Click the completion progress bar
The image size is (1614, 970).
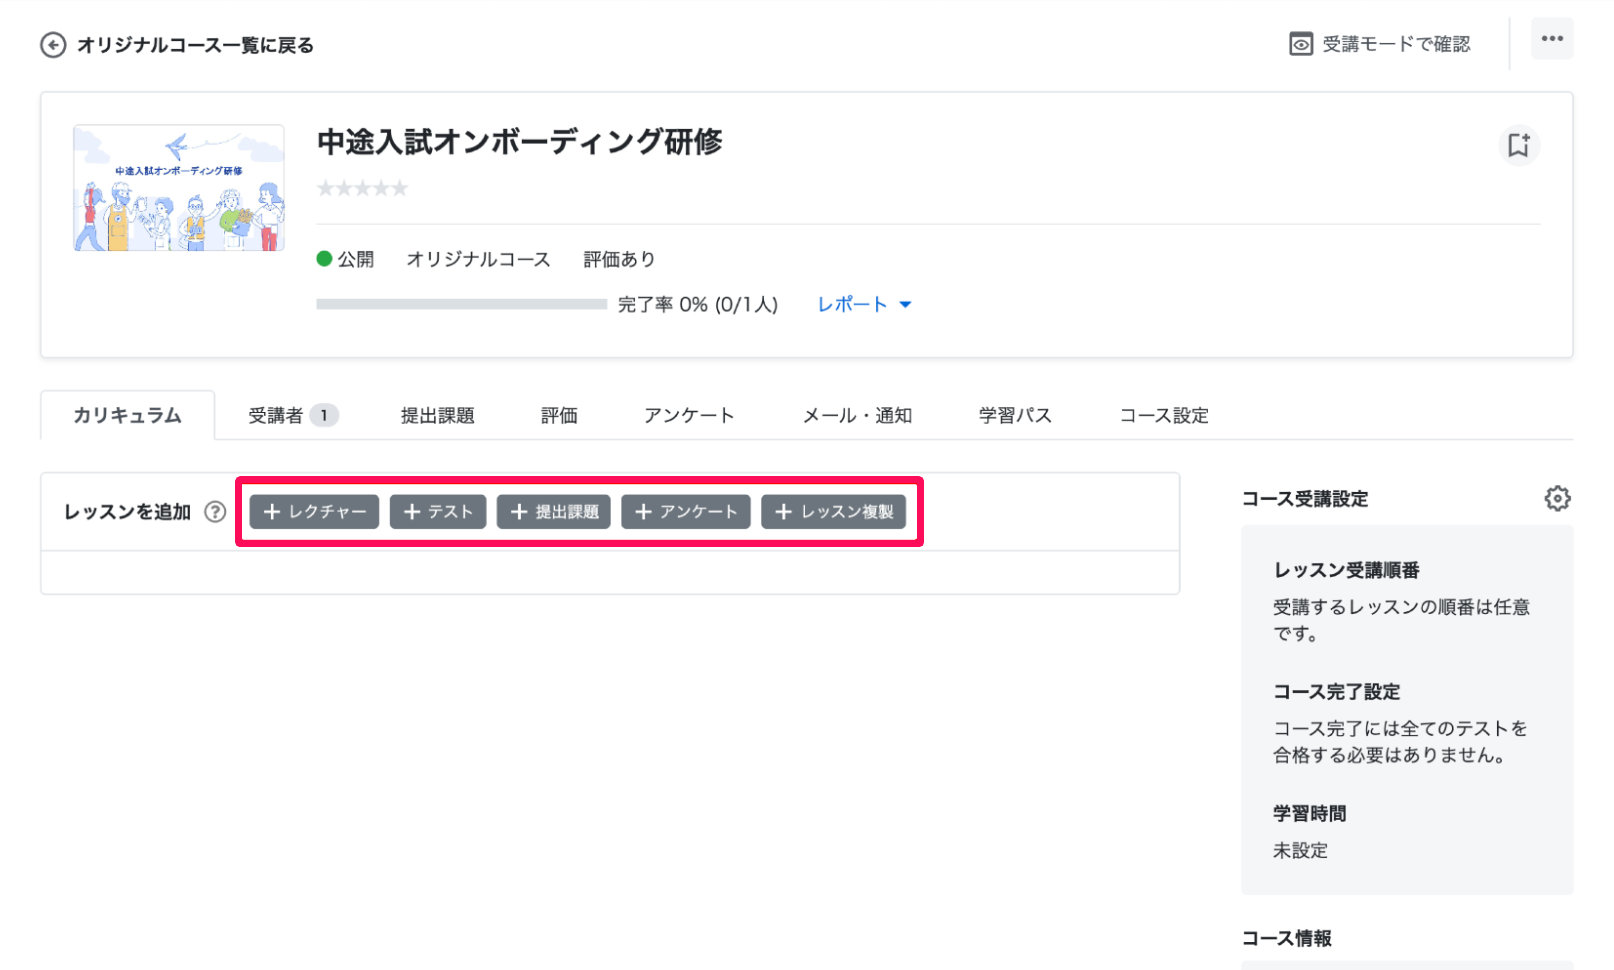point(461,304)
